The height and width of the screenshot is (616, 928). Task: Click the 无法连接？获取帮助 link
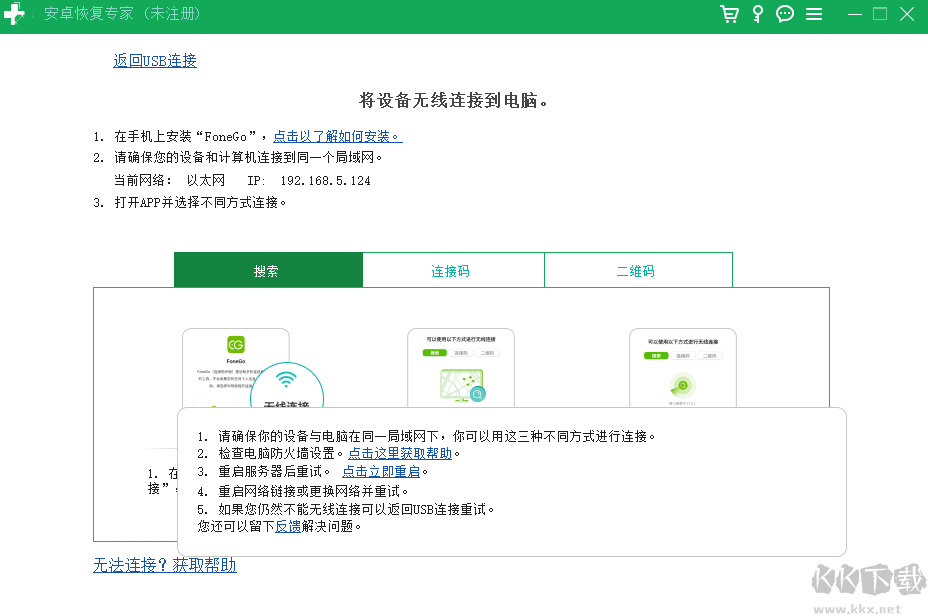click(x=164, y=565)
